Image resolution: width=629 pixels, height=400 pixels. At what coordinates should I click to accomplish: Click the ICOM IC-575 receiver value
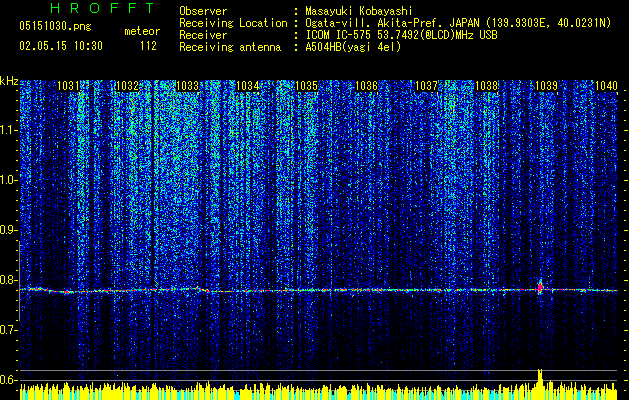coord(401,35)
